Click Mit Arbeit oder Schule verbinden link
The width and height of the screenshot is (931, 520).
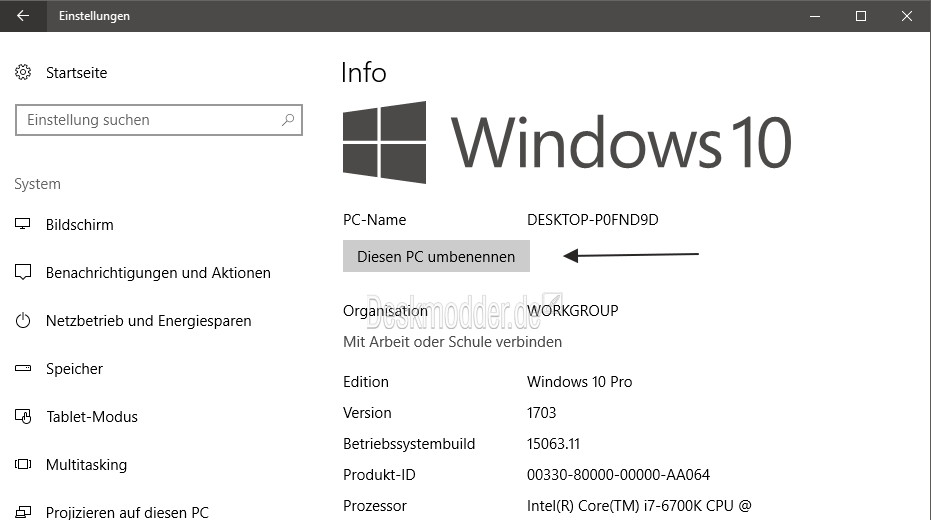click(x=452, y=342)
